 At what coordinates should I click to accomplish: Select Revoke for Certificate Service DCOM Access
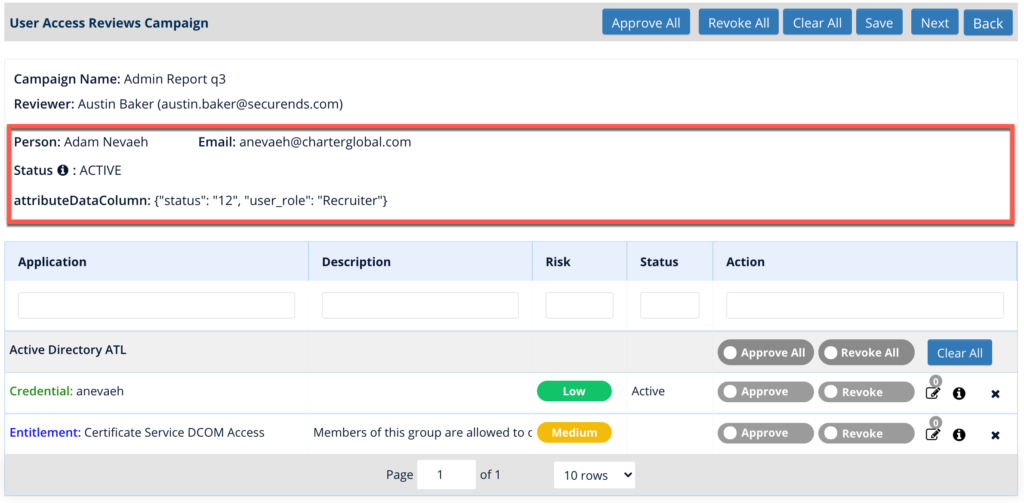point(866,433)
